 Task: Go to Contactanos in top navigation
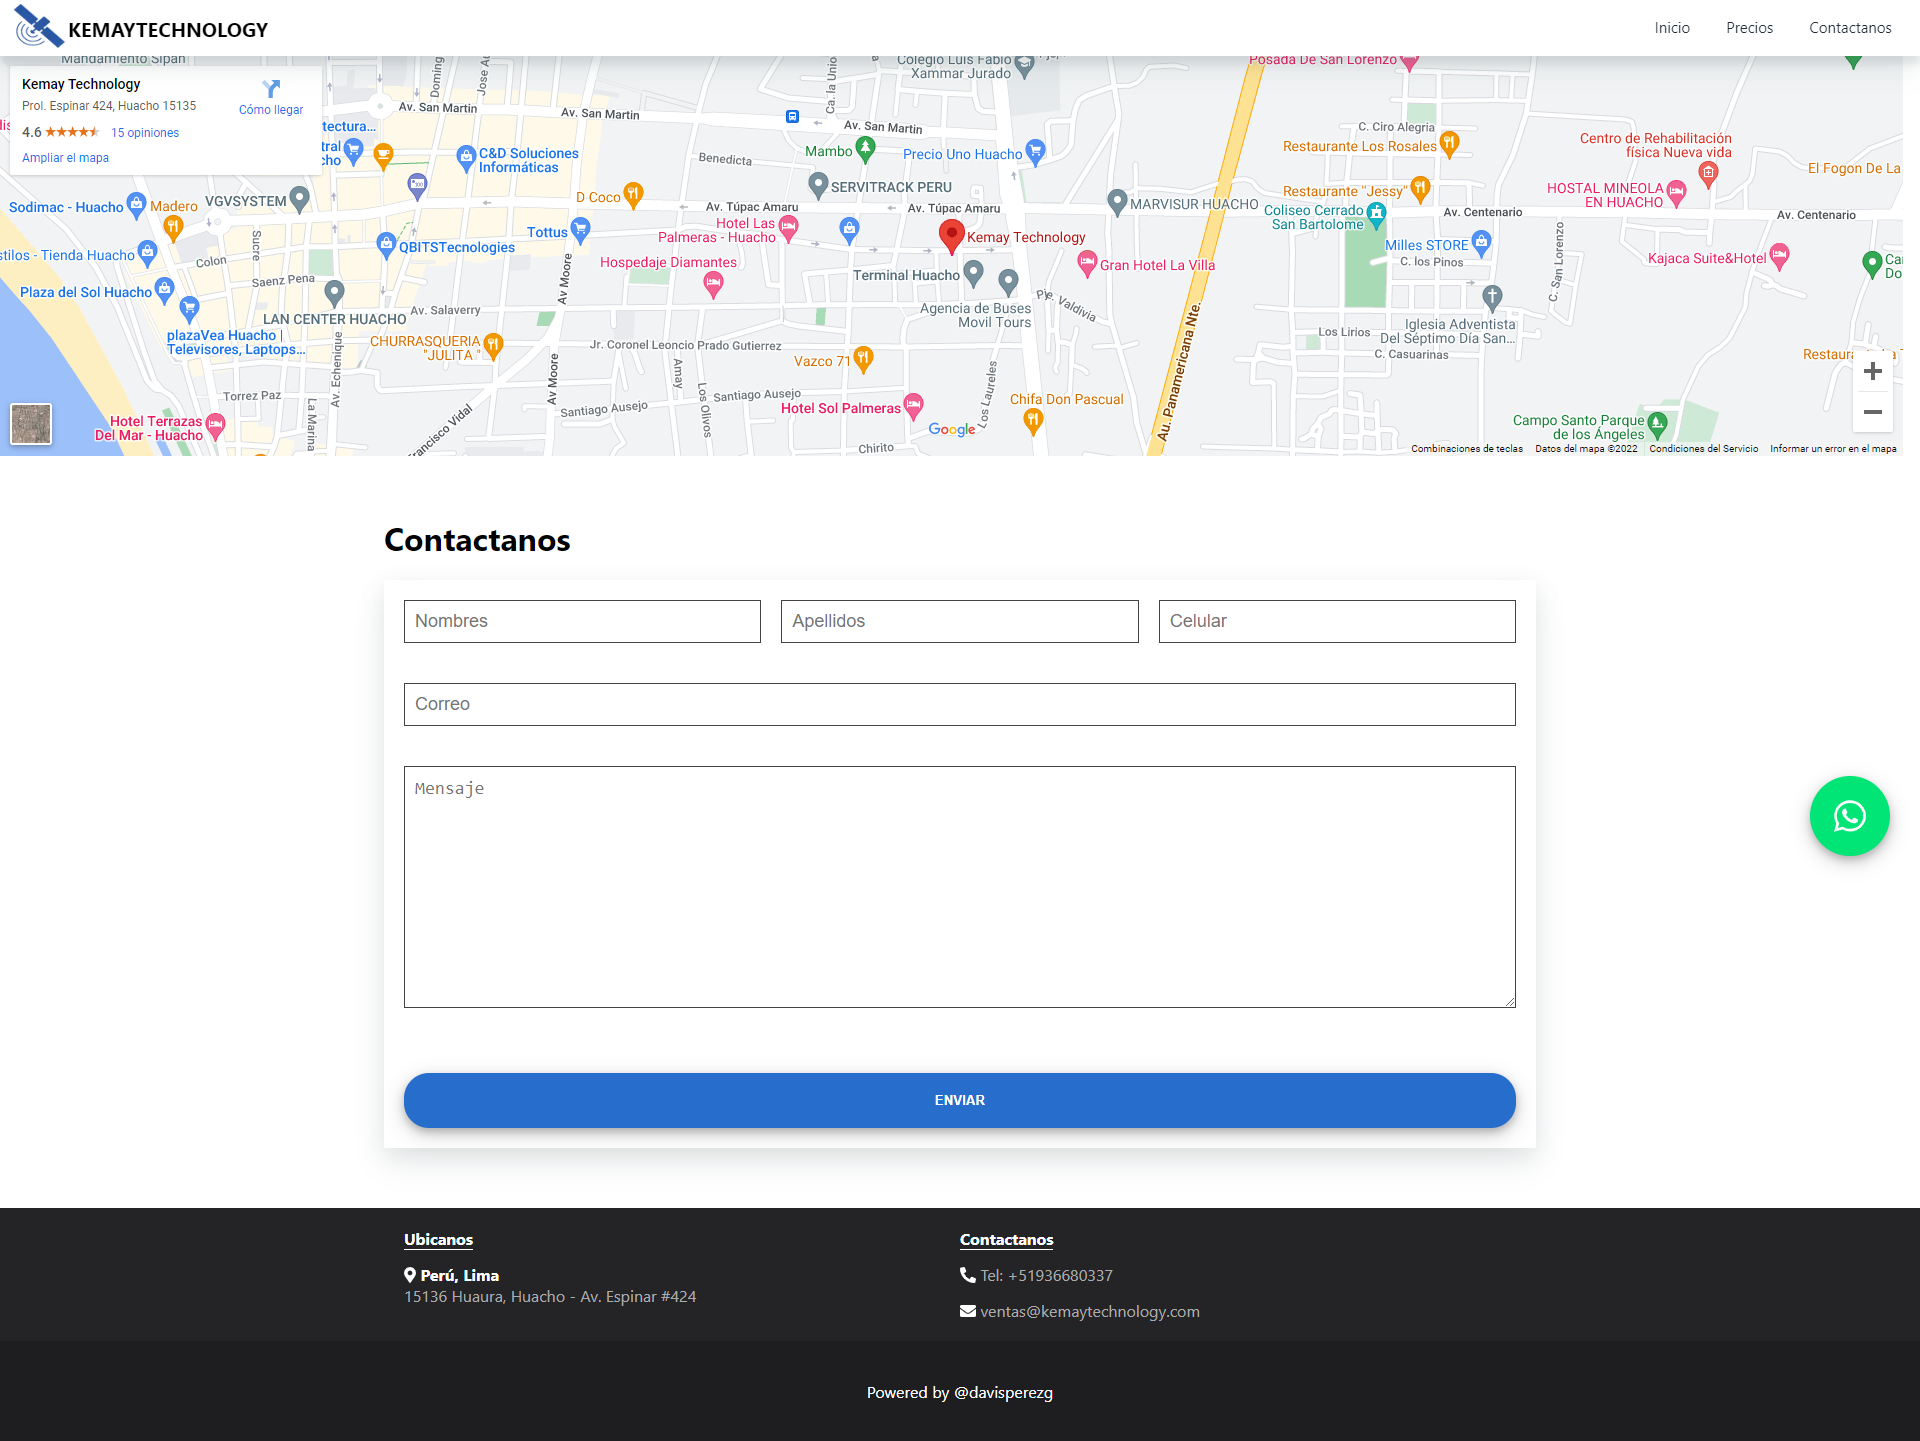(x=1849, y=28)
